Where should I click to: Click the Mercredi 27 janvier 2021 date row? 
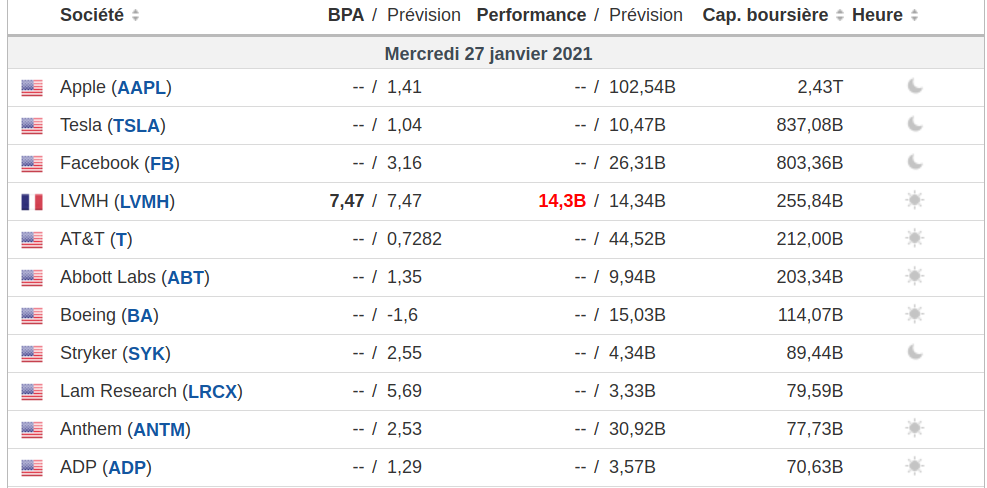488,54
